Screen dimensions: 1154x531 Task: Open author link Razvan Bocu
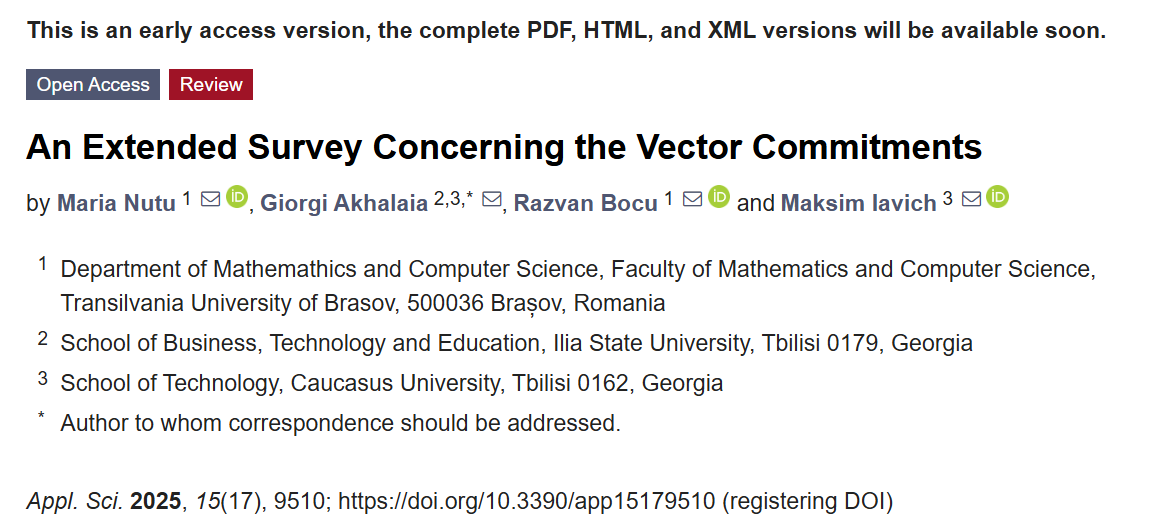[x=585, y=203]
